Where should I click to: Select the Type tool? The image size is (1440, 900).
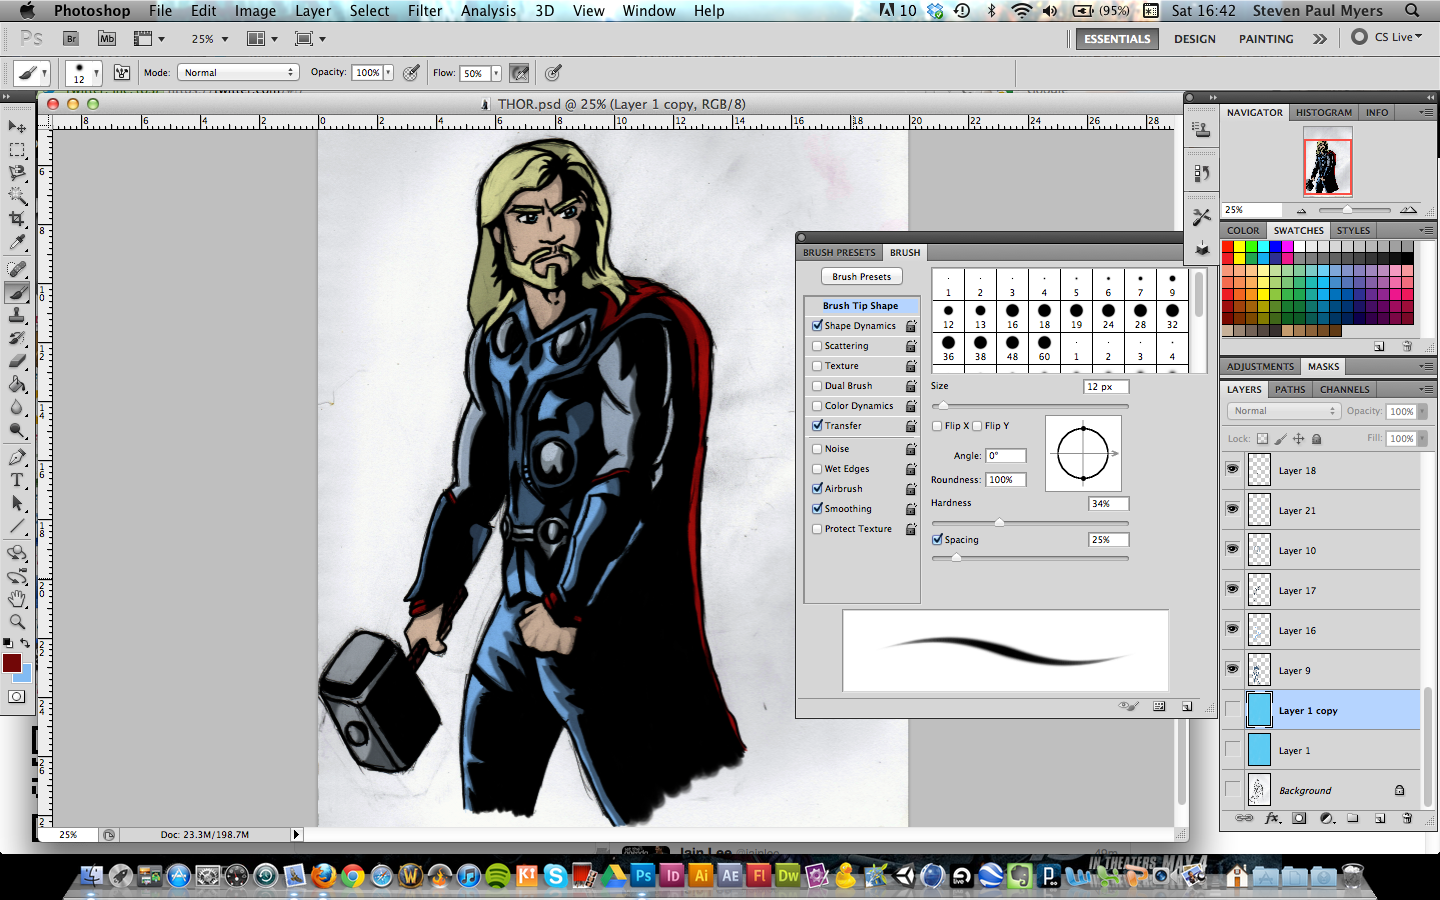coord(17,480)
